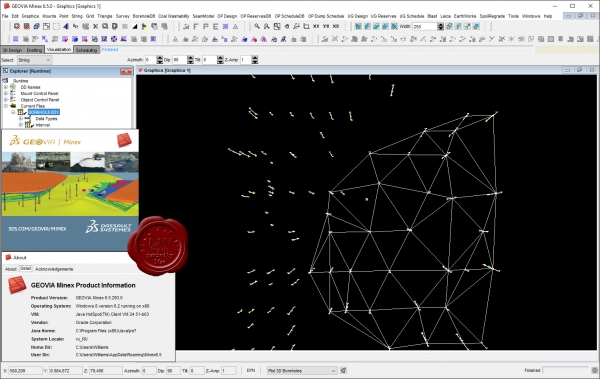Click the icon right of Plot 3D Boreholes
Screen dimensions: 600x379
pos(343,371)
